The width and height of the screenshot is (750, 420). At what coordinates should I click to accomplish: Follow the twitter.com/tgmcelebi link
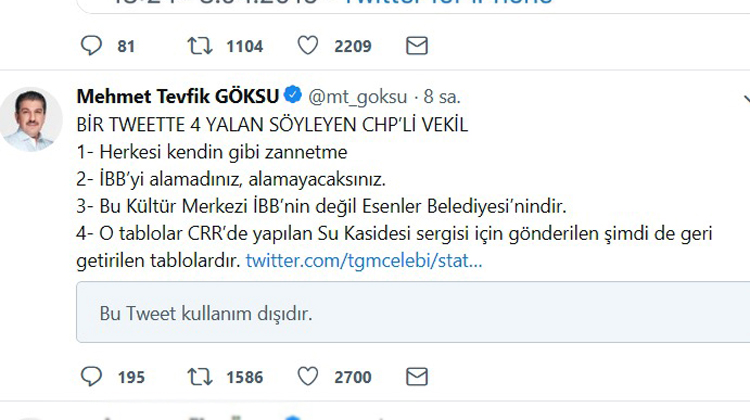(364, 261)
